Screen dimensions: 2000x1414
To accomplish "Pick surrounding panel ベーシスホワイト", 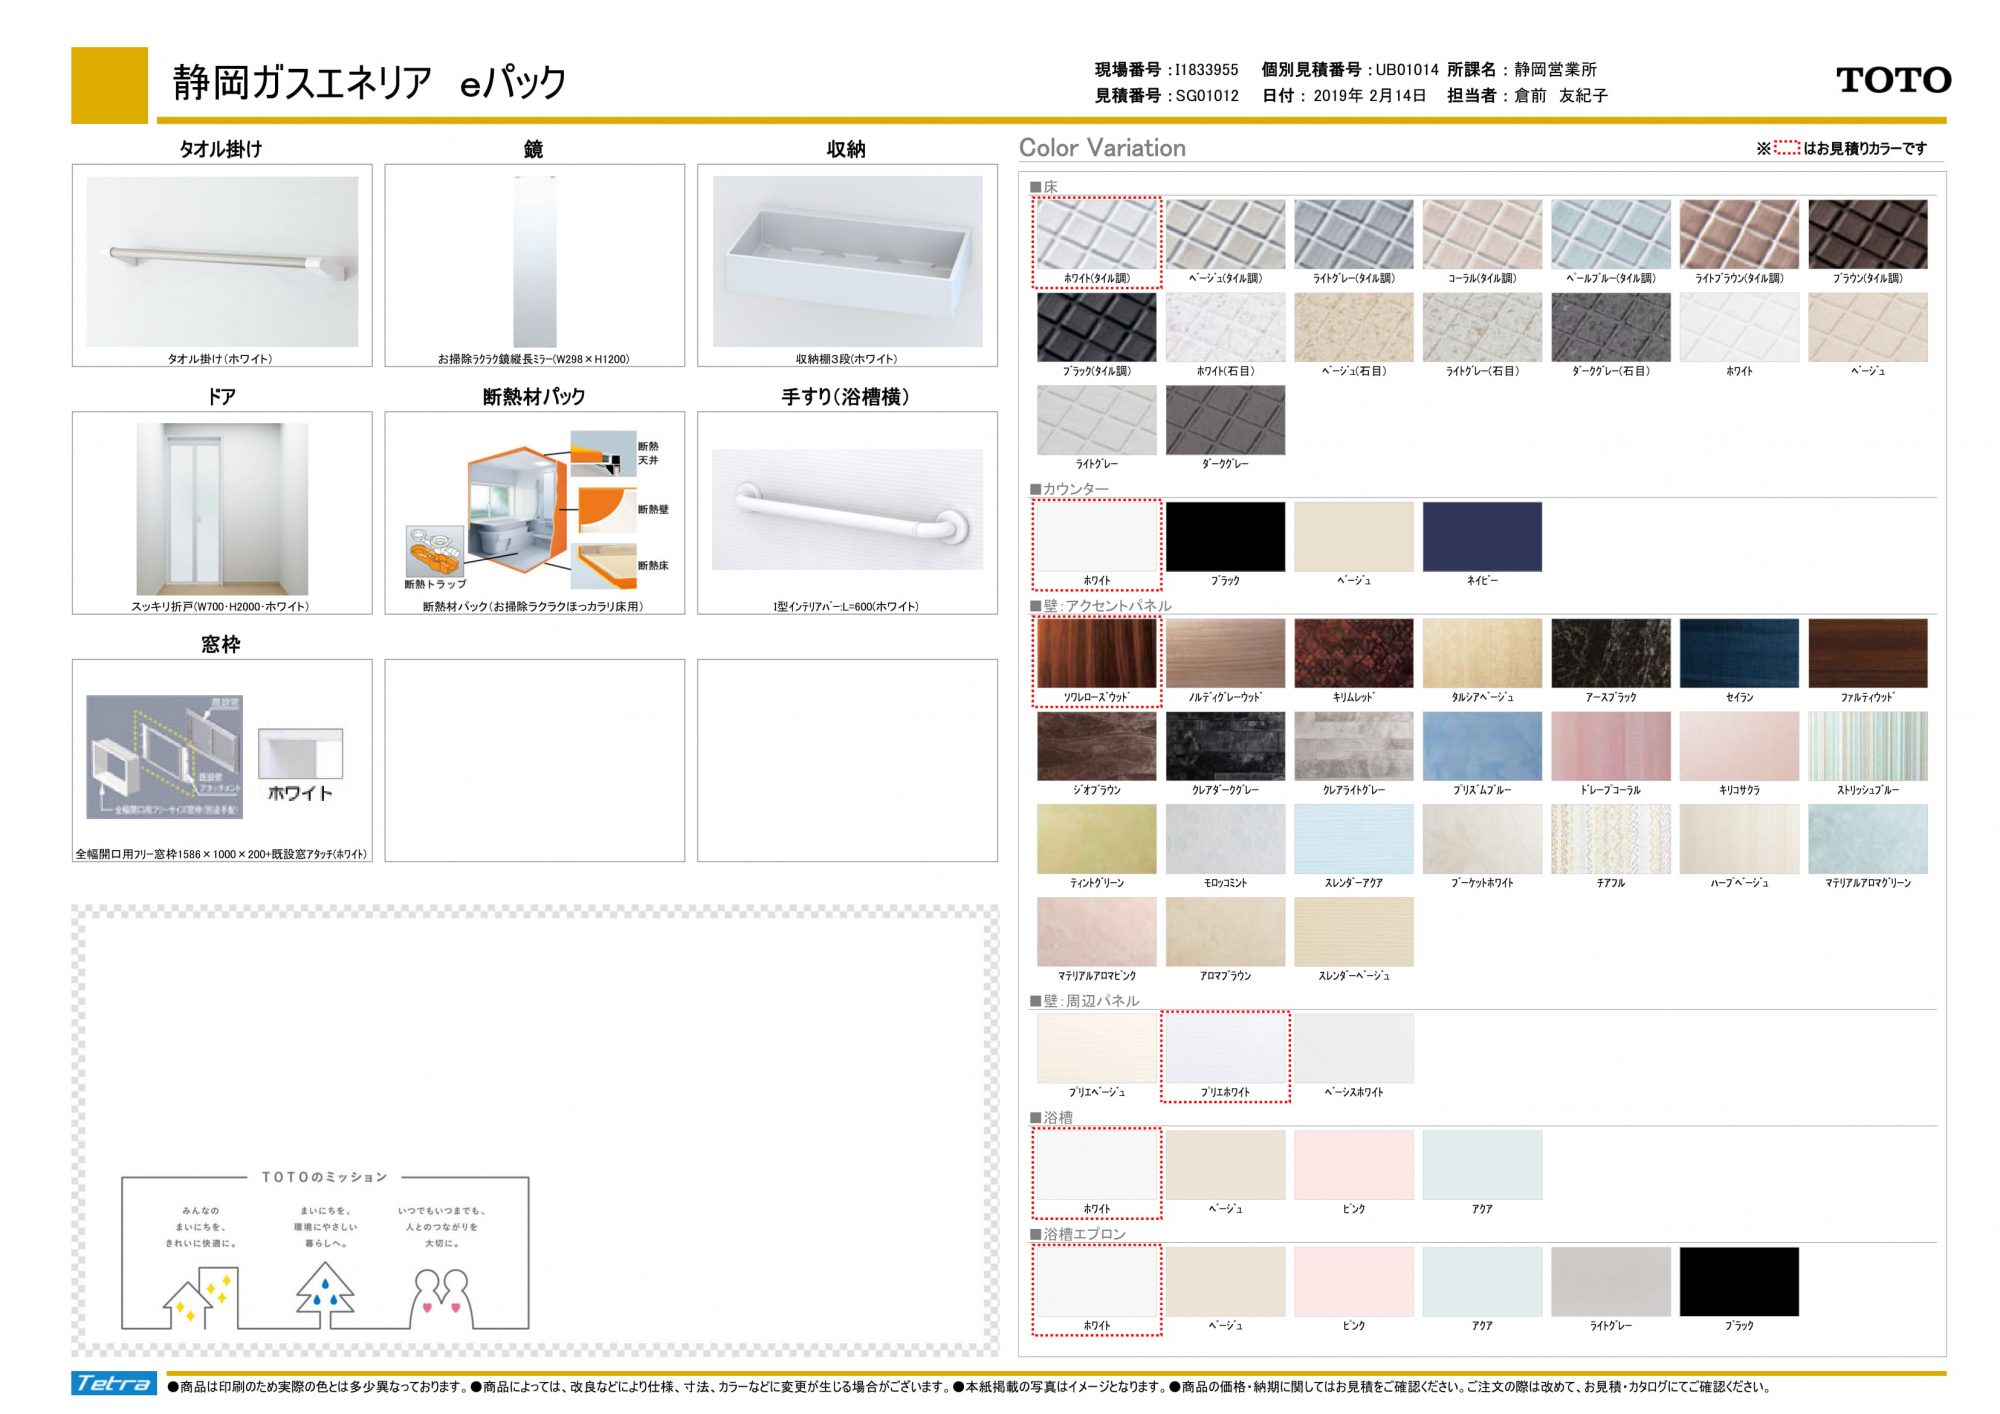I will click(1354, 1049).
